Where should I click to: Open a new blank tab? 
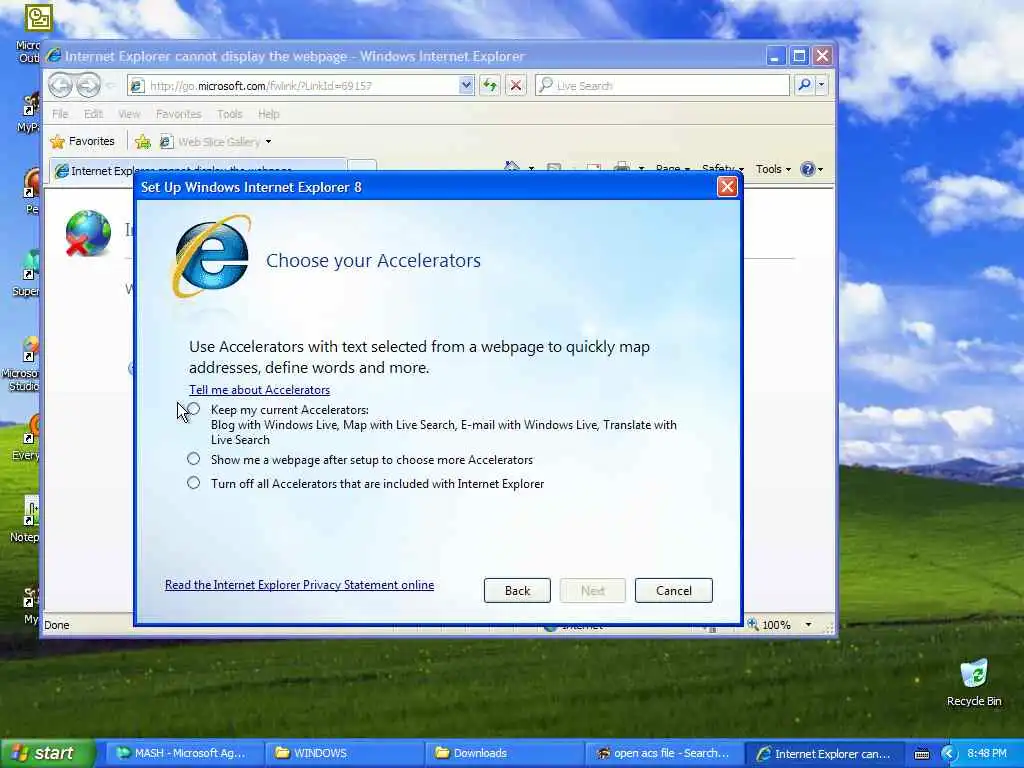pyautogui.click(x=362, y=167)
